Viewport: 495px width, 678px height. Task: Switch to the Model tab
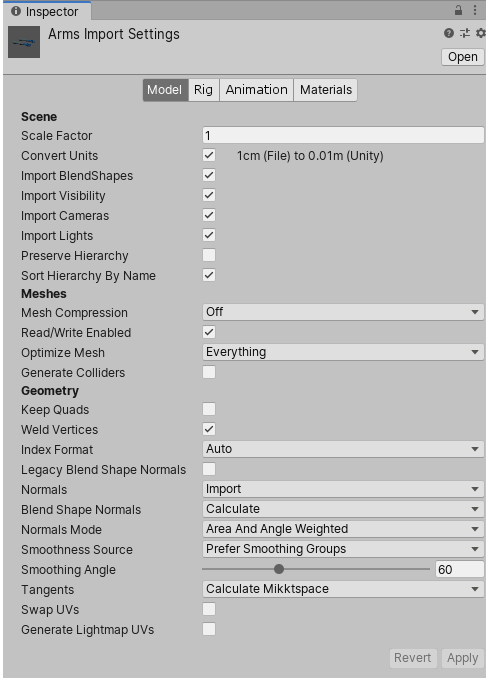coord(166,90)
